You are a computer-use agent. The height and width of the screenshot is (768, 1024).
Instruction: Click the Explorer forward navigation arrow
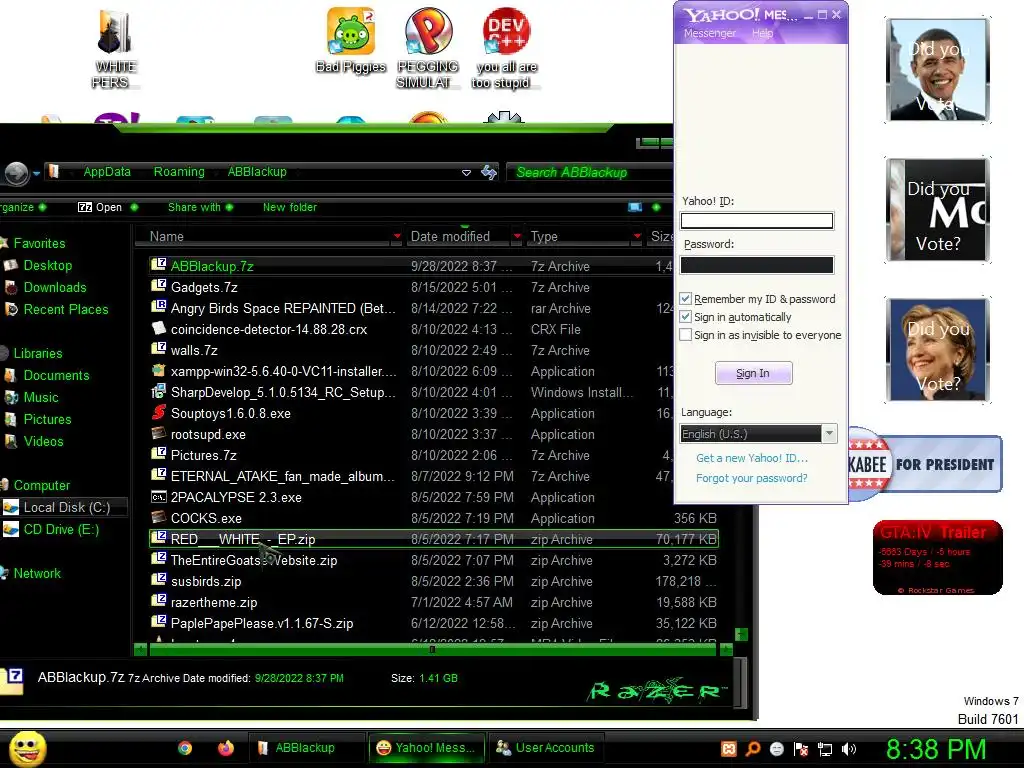(16, 173)
